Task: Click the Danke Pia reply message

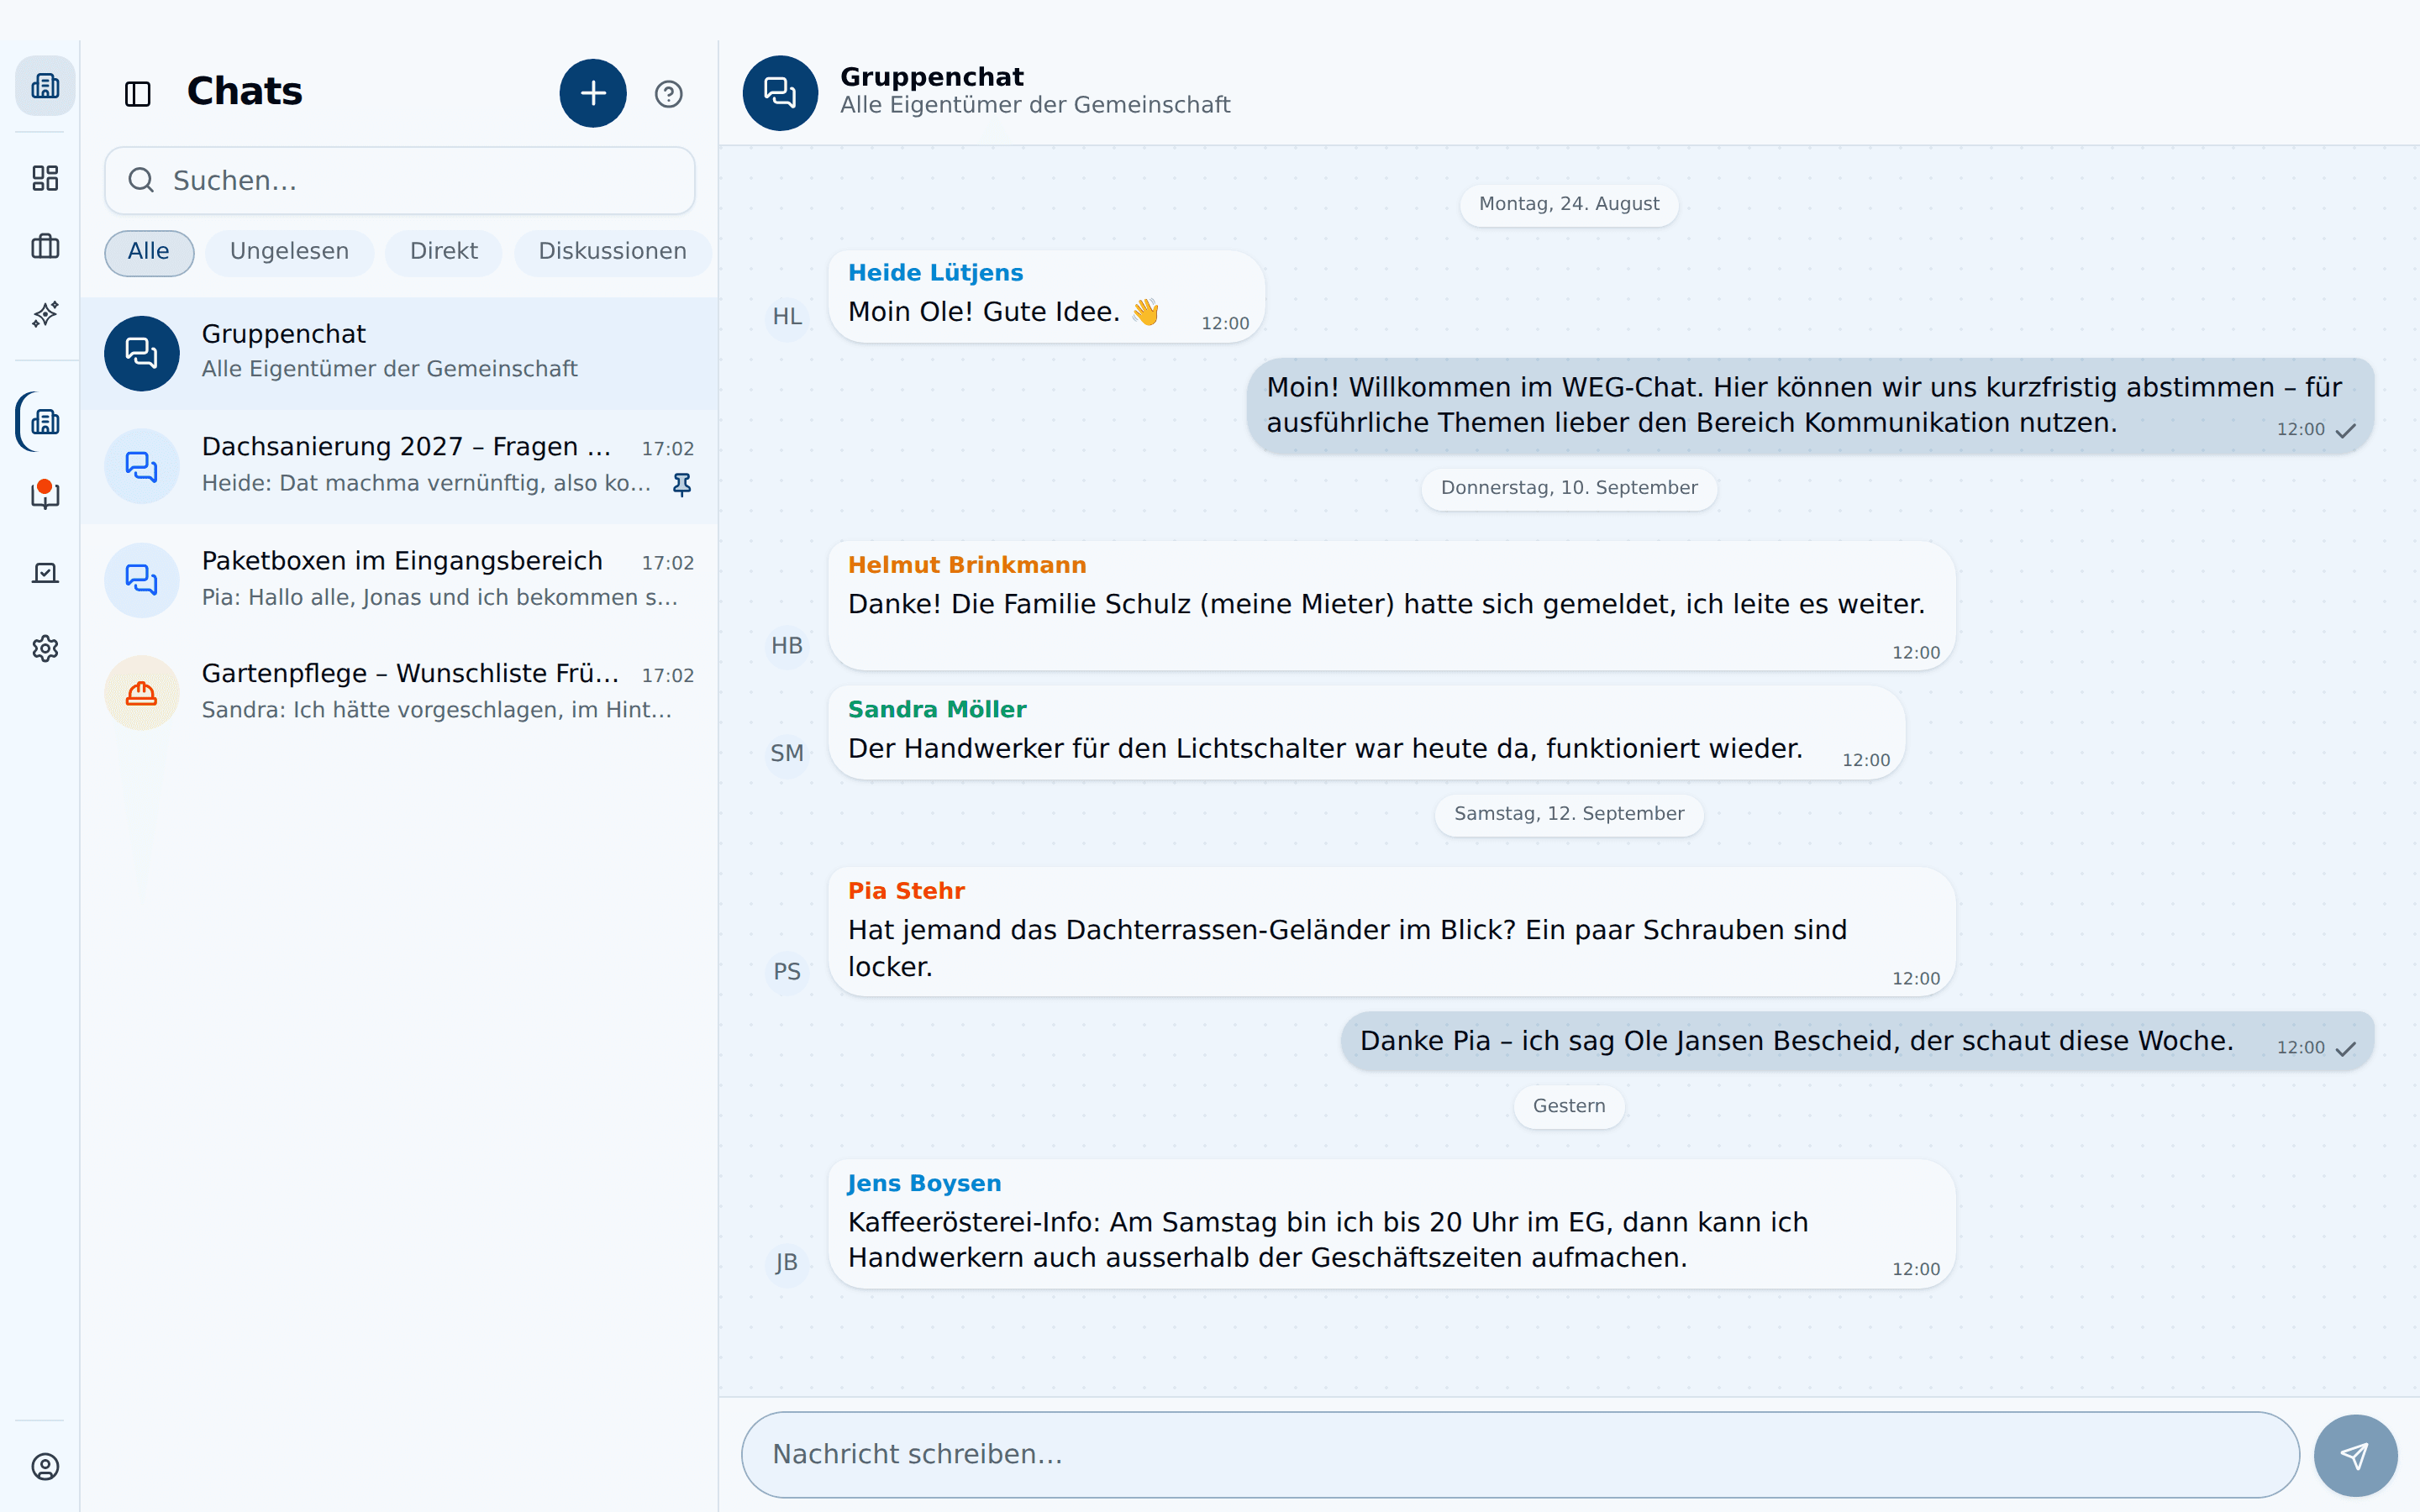Action: tap(1857, 1042)
